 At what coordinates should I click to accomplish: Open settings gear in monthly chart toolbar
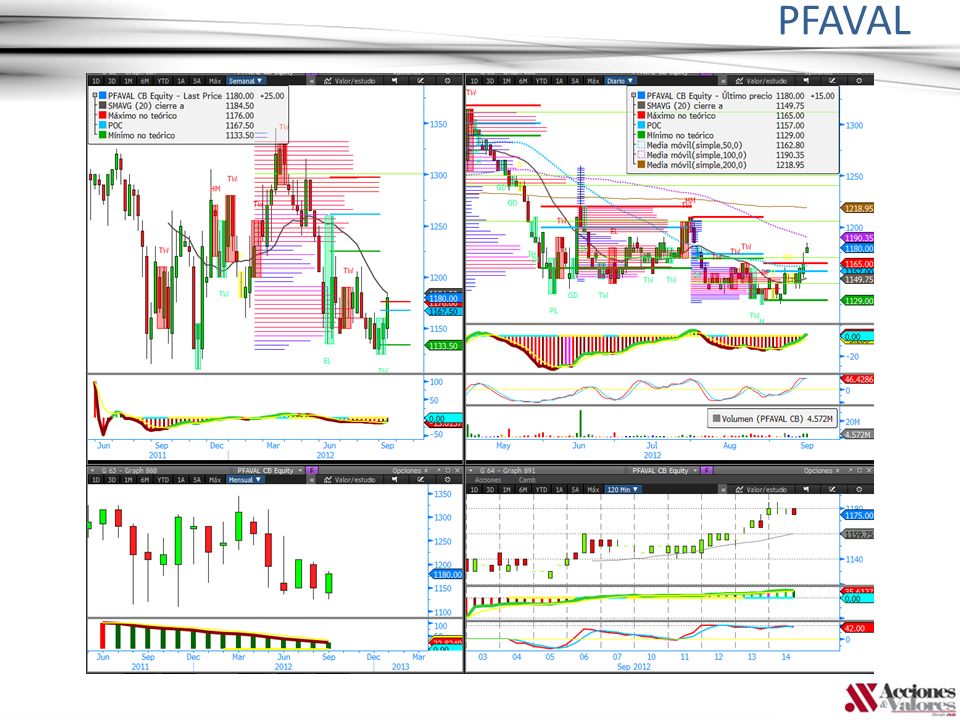point(448,479)
